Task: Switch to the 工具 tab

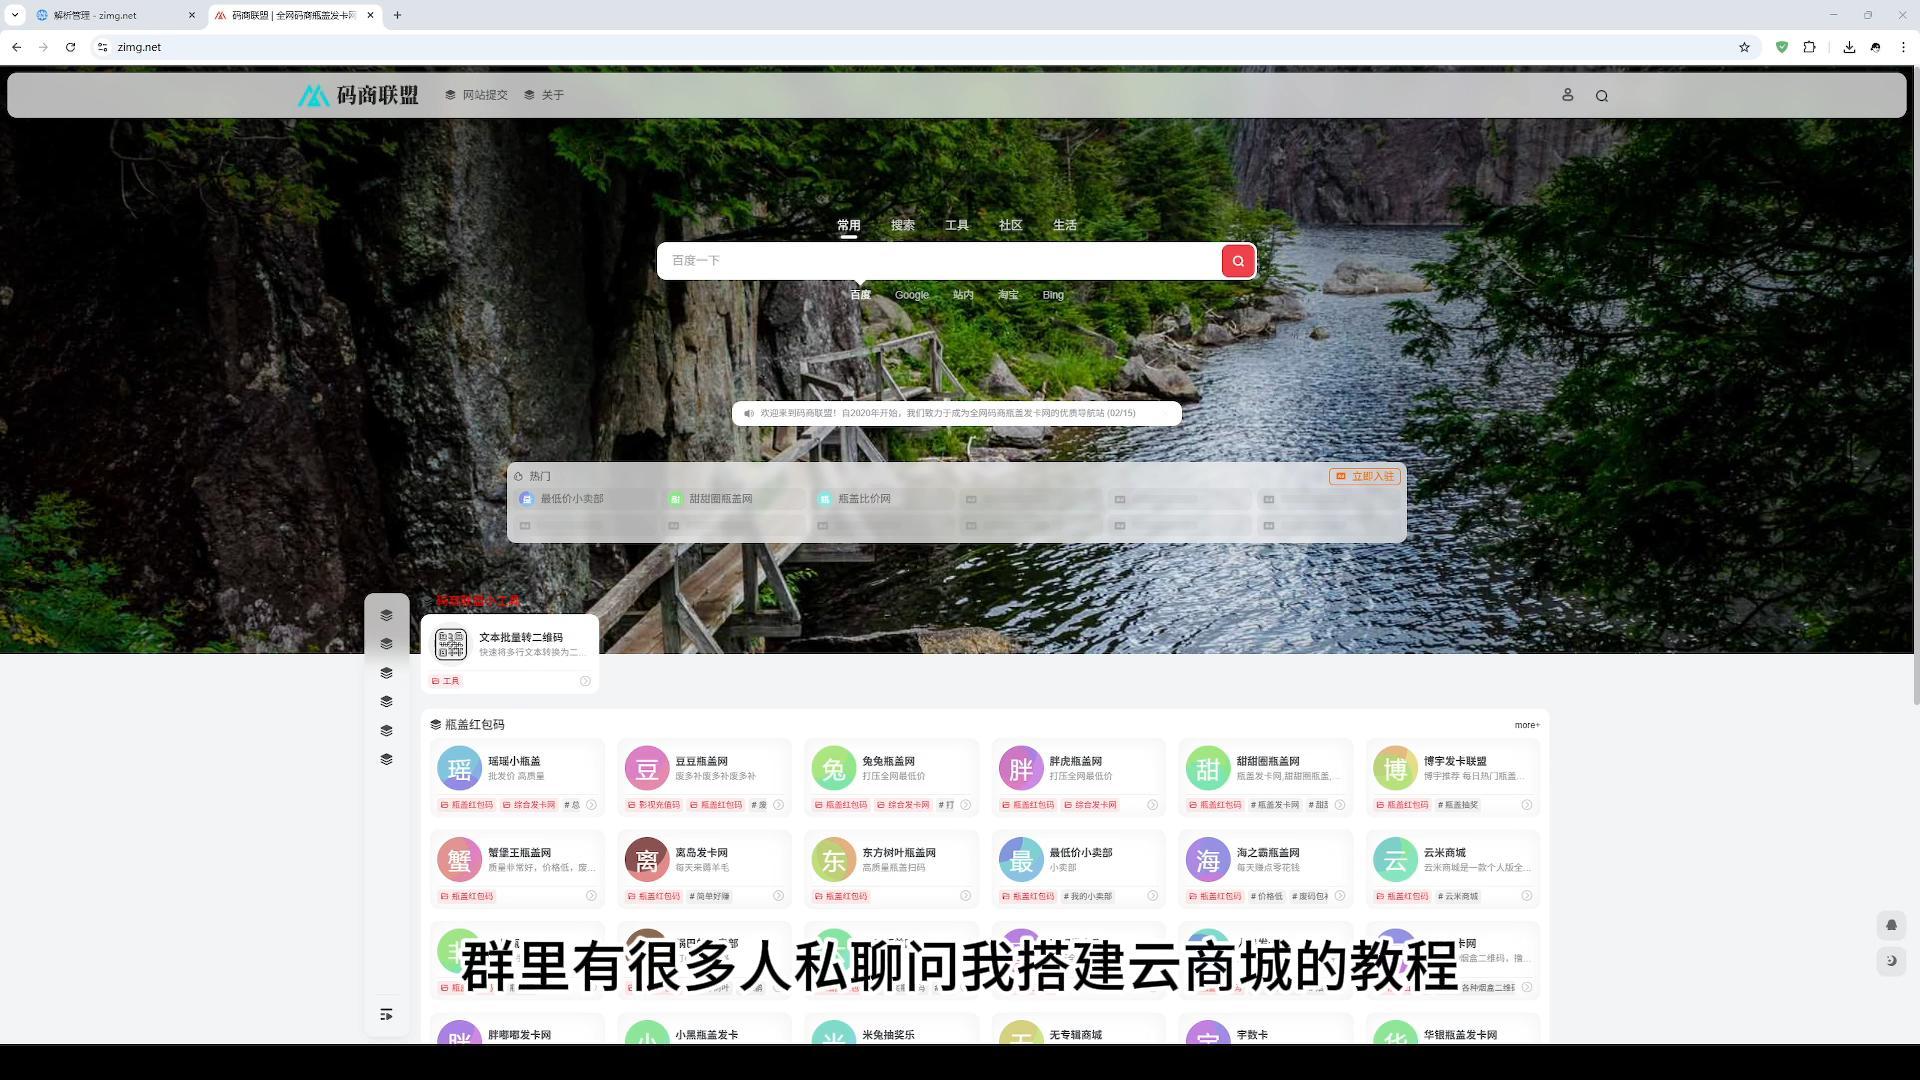Action: click(x=957, y=225)
